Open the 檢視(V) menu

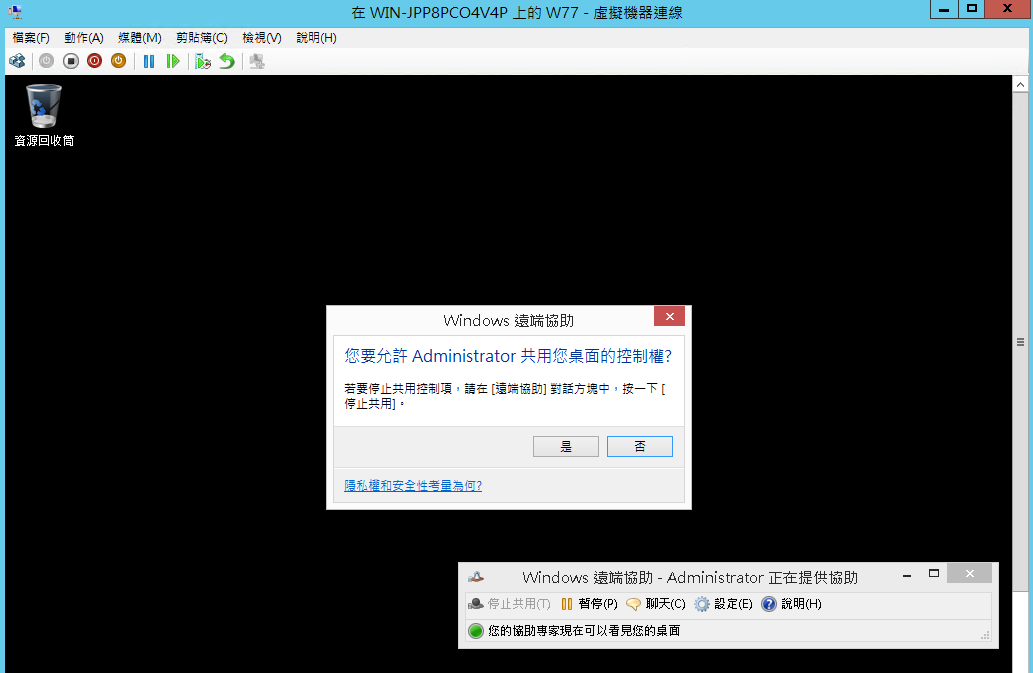click(x=262, y=38)
